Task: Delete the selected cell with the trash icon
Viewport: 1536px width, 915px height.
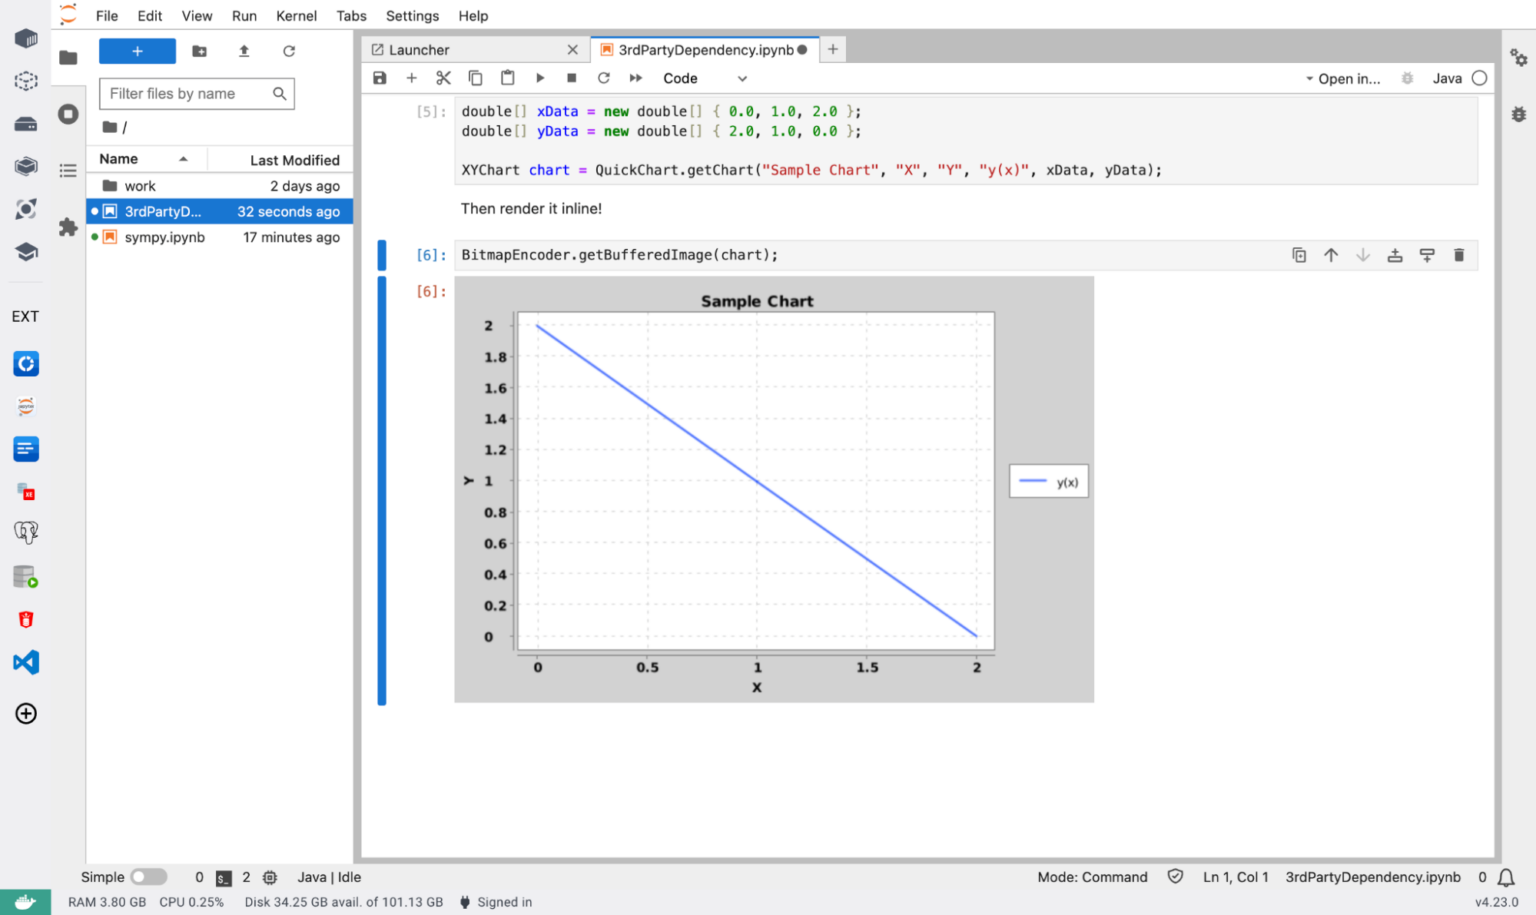Action: (1459, 255)
